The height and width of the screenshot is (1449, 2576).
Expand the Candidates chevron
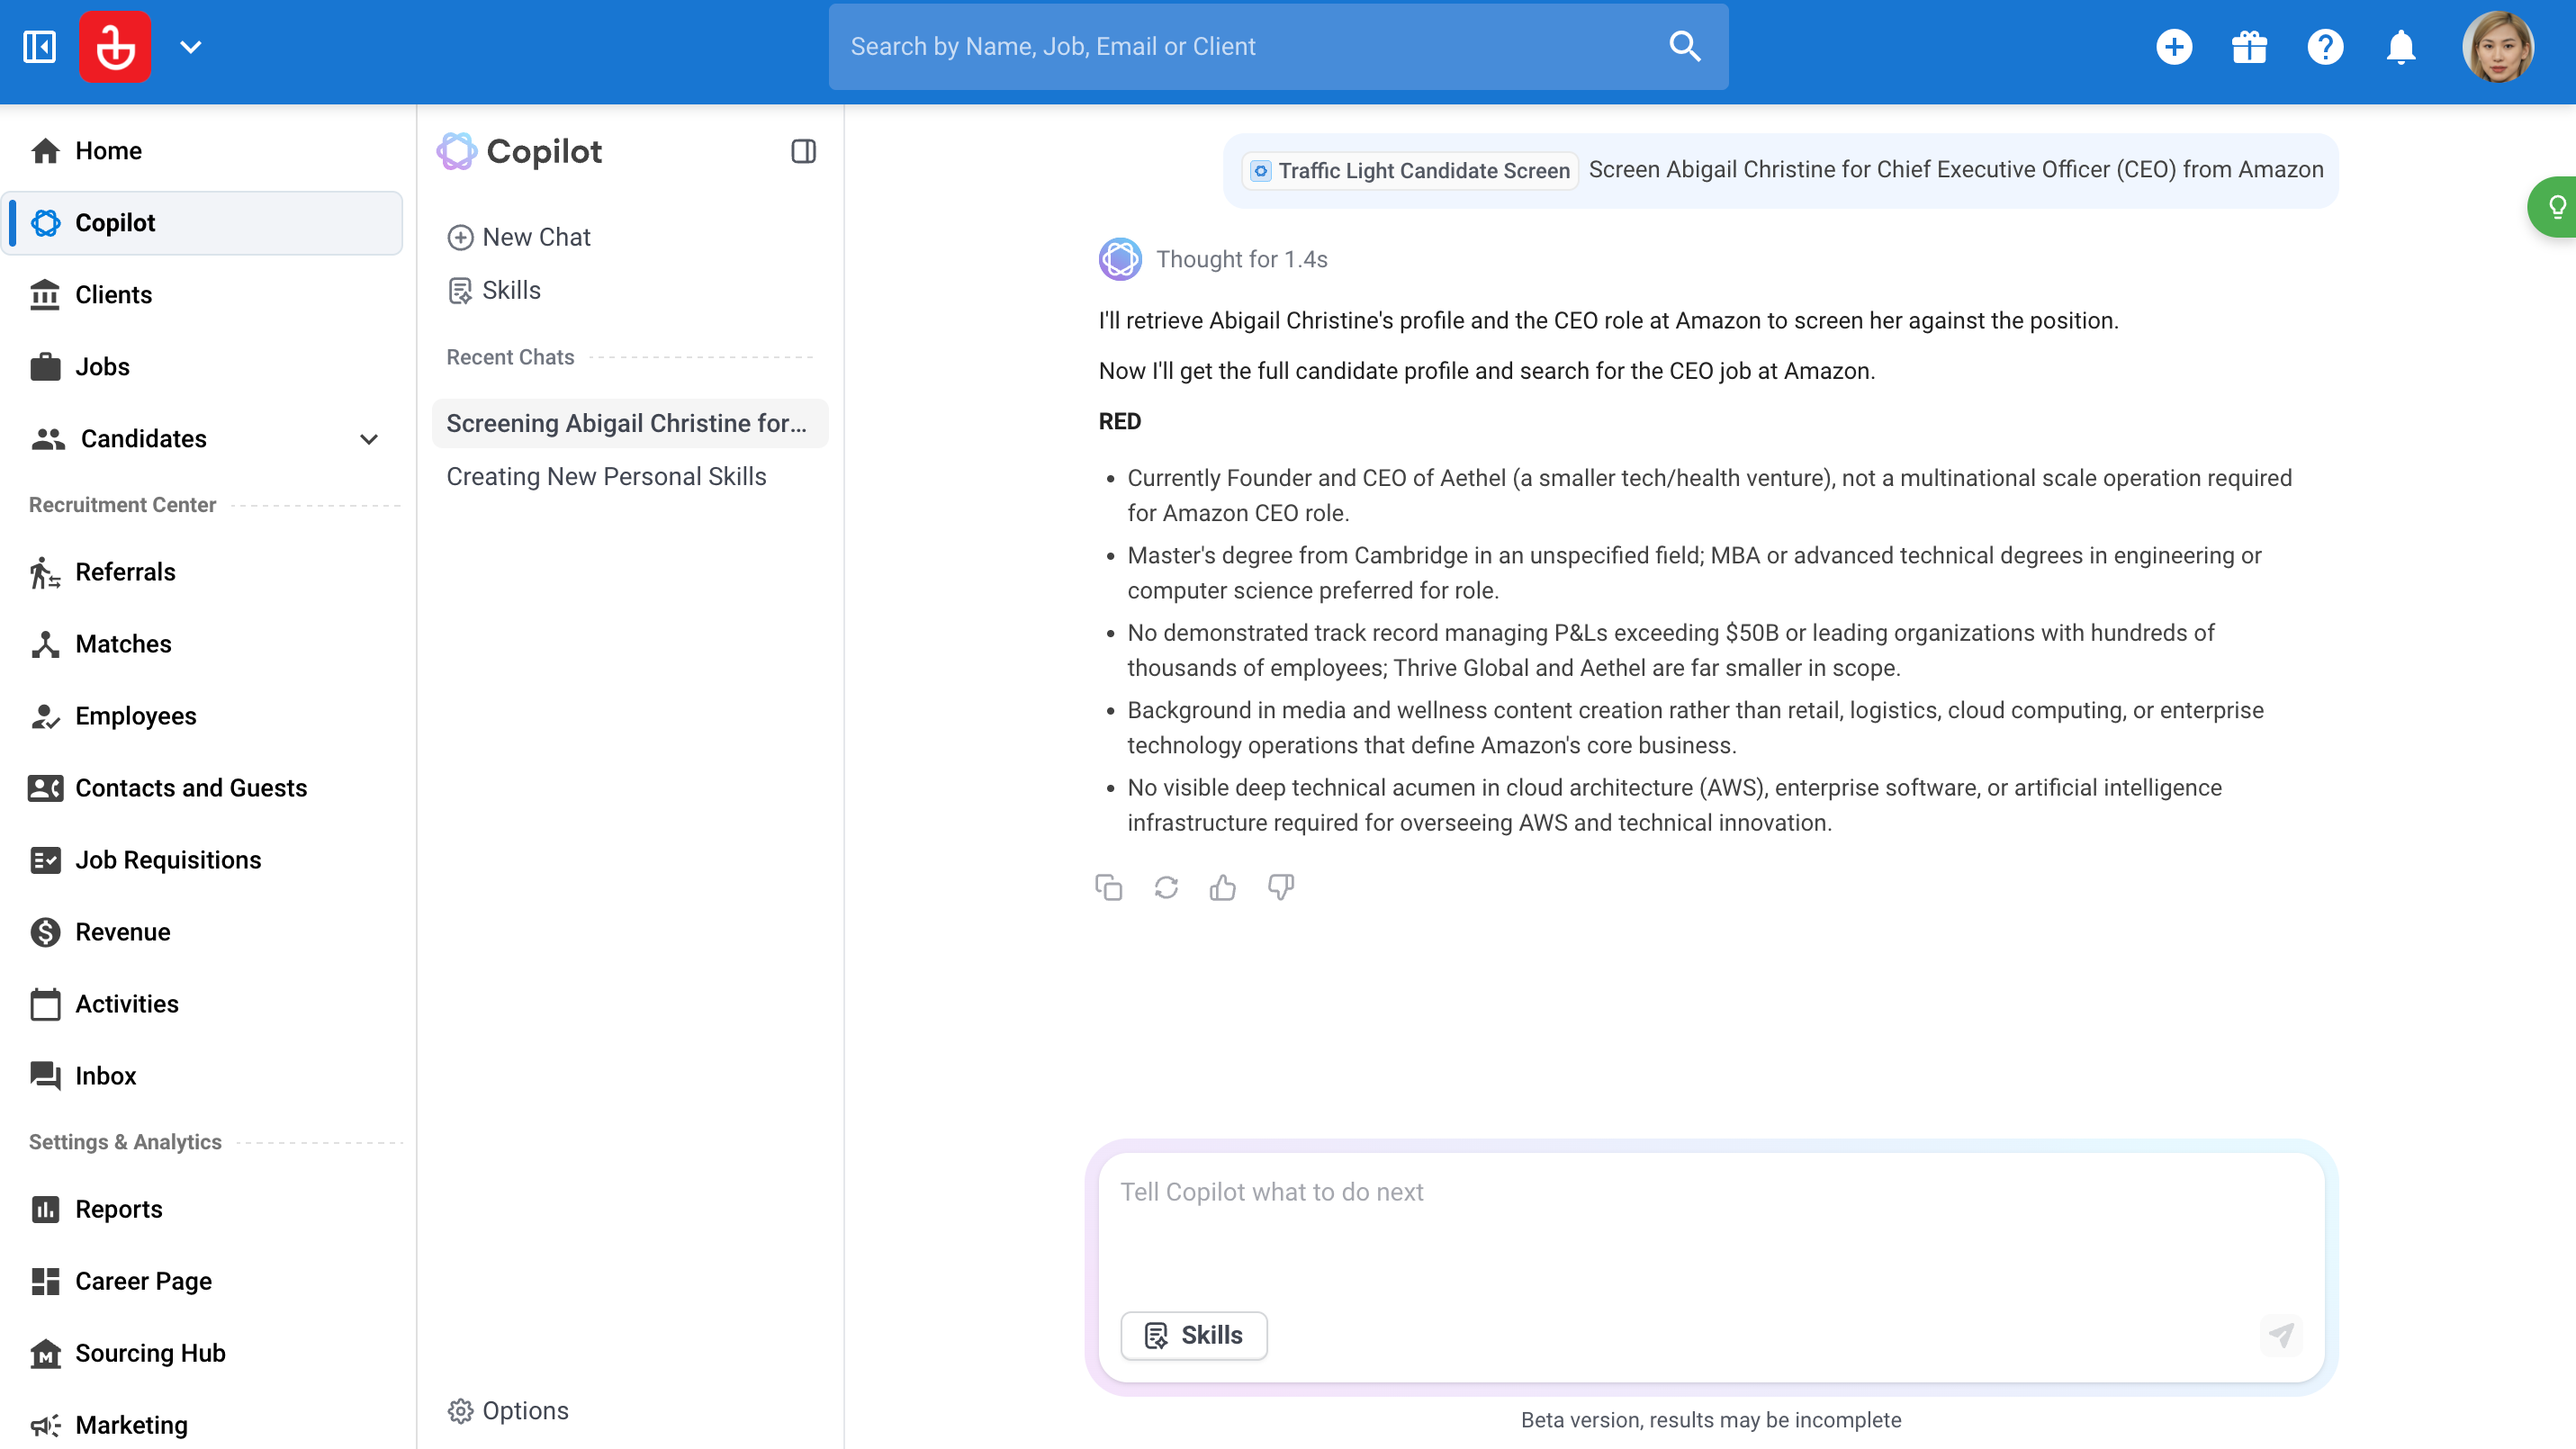tap(369, 439)
